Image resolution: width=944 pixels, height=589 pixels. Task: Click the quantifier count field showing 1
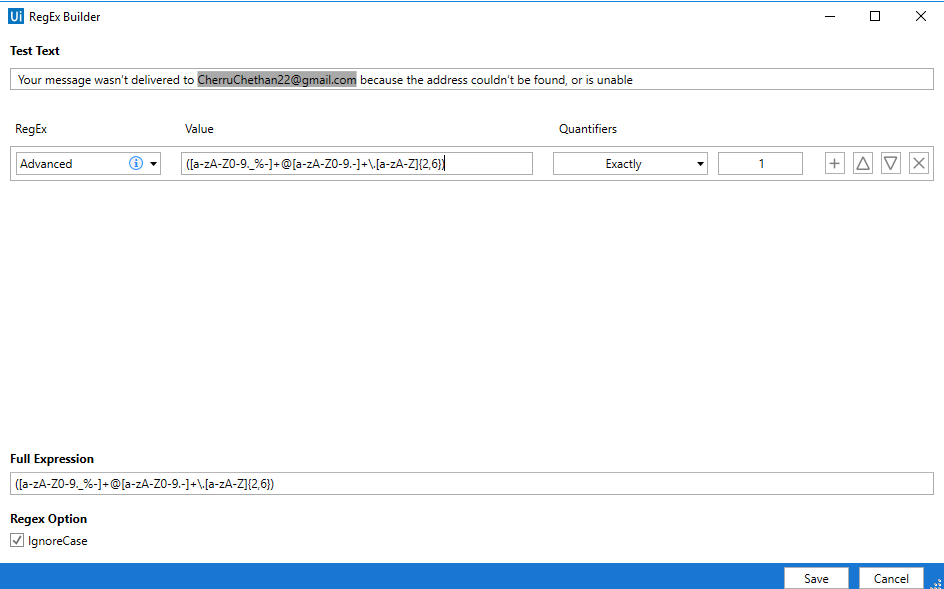point(760,163)
